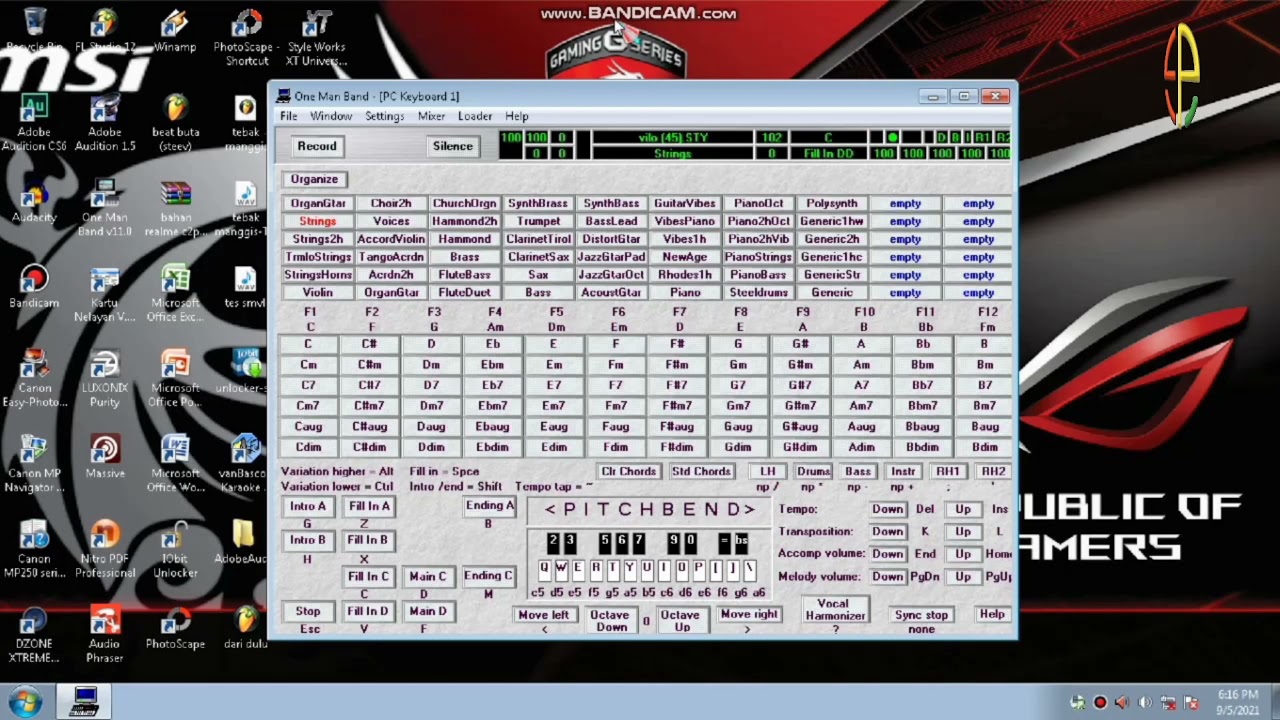Open Kartu Nelayan desktop file

point(105,293)
